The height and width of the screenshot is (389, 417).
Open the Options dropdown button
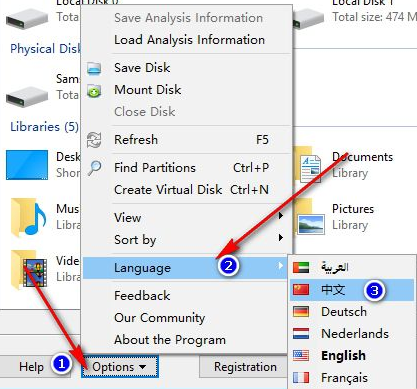click(x=120, y=367)
